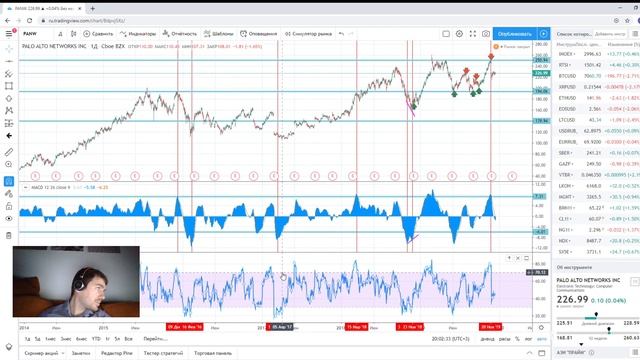
Task: Select the Все date range
Action: tap(128, 339)
